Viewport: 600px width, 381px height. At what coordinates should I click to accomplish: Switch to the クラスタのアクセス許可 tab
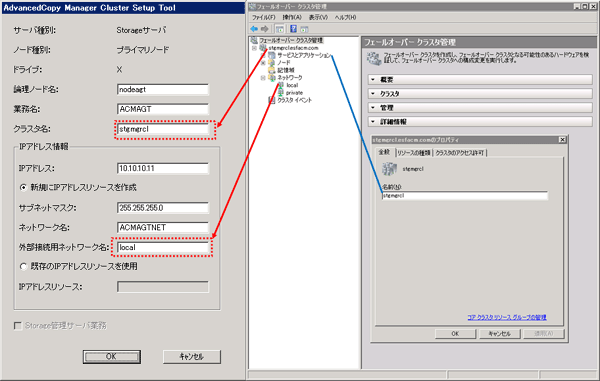(460, 153)
